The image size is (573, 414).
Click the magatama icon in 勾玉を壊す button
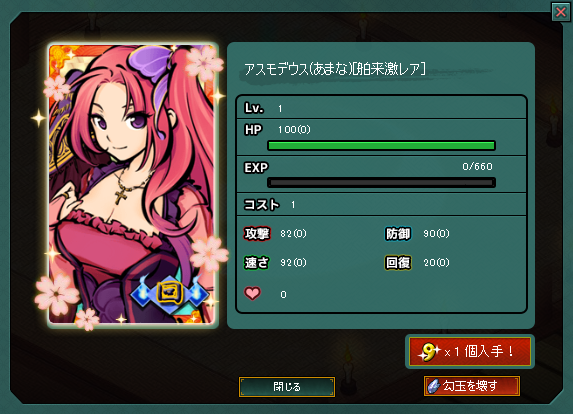coord(433,386)
